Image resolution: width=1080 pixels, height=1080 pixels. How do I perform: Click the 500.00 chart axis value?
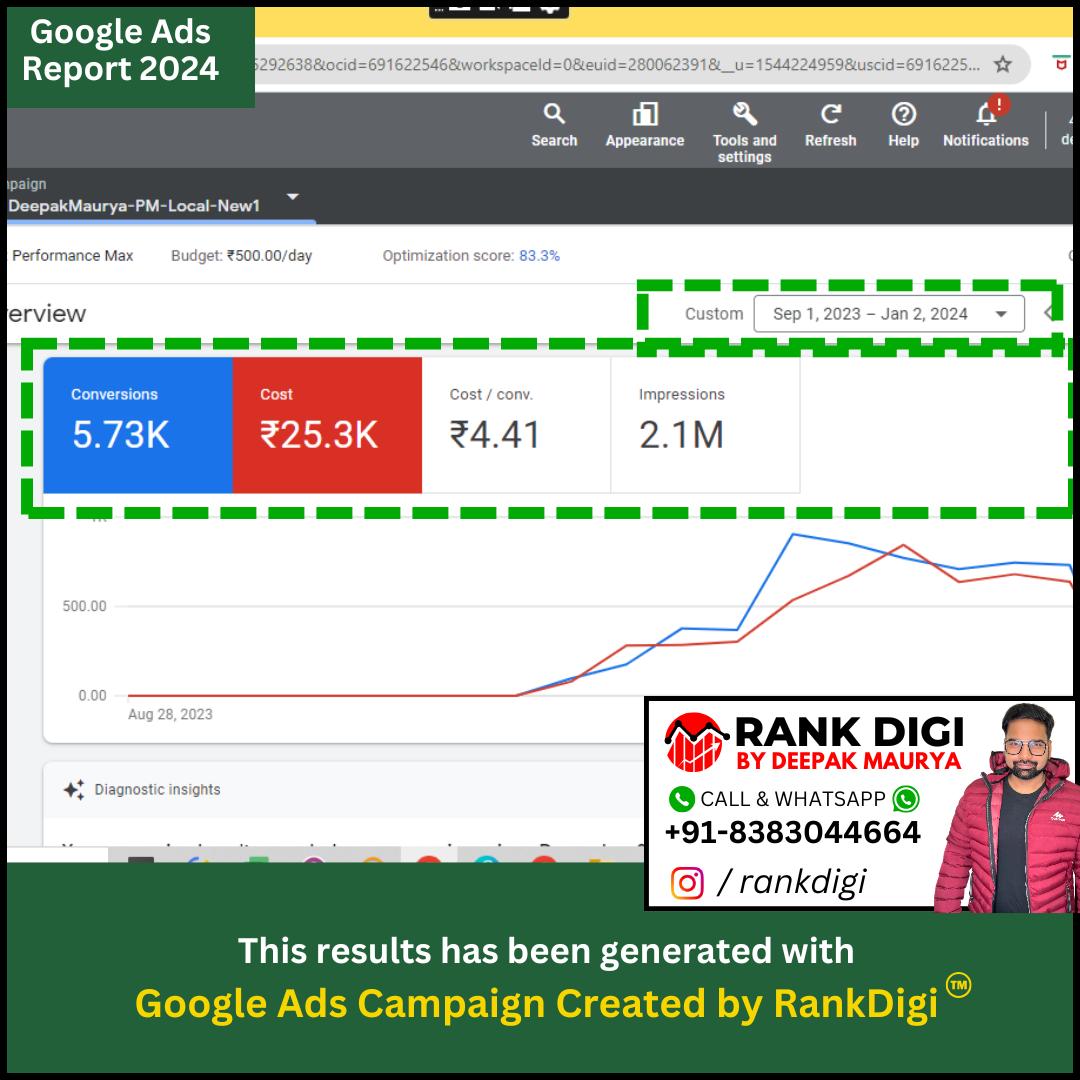pos(84,606)
